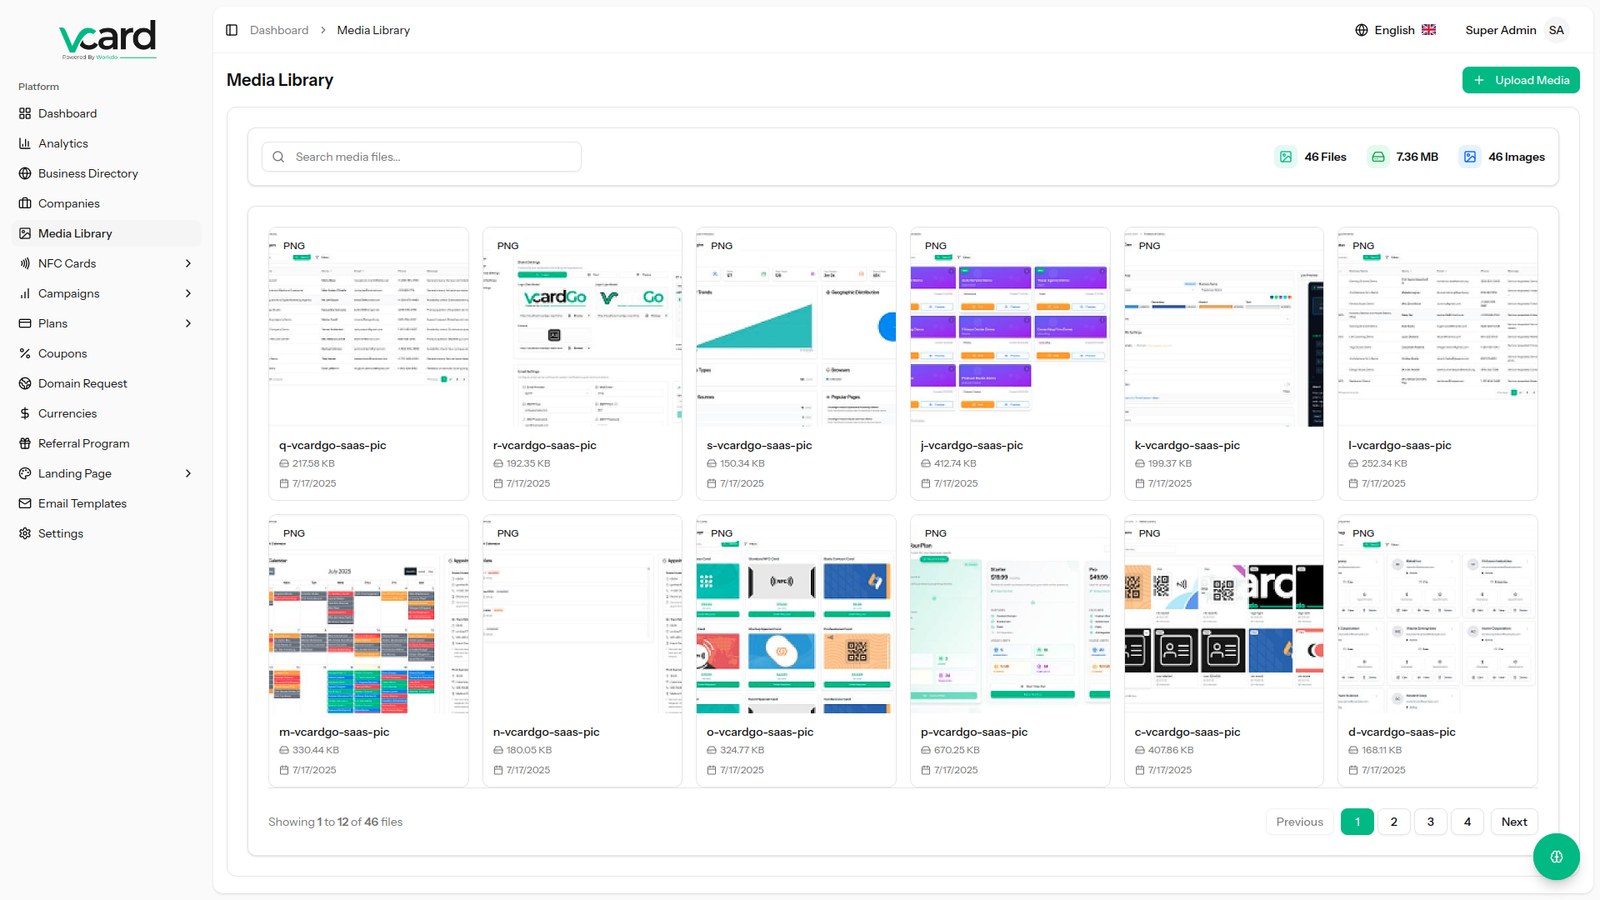Go to pagination page 3
Screen dimensions: 1600x900
(1430, 822)
